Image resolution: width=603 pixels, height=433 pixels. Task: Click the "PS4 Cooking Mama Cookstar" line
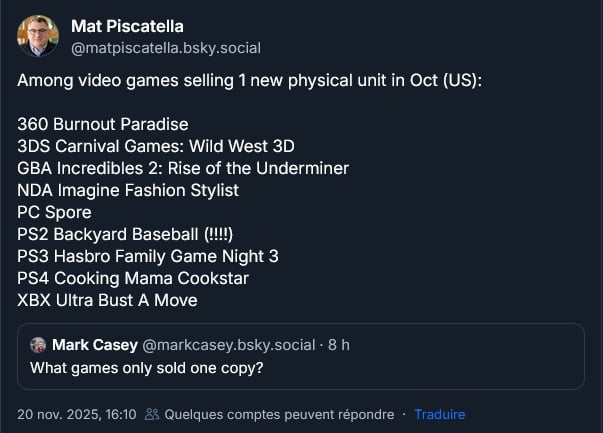(x=133, y=278)
